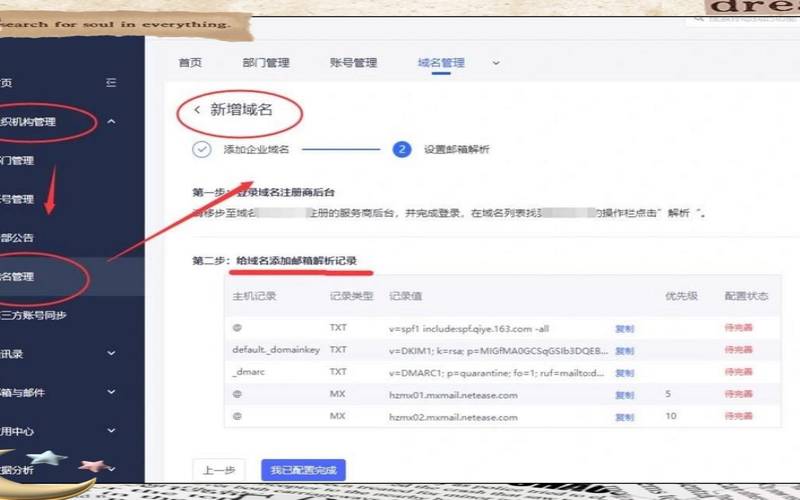Expand the 通讯录 sidebar section chevron
Screen dimensions: 800x500
click(111, 353)
